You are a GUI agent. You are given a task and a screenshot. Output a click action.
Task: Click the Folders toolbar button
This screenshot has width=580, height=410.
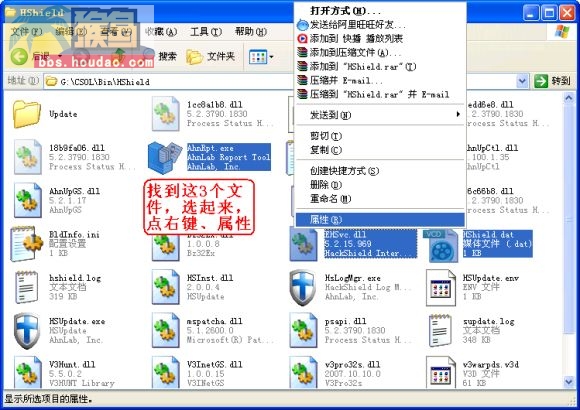pyautogui.click(x=210, y=57)
